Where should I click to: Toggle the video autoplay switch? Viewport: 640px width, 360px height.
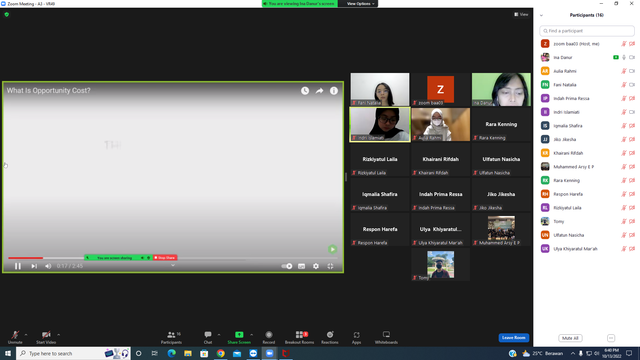[287, 266]
